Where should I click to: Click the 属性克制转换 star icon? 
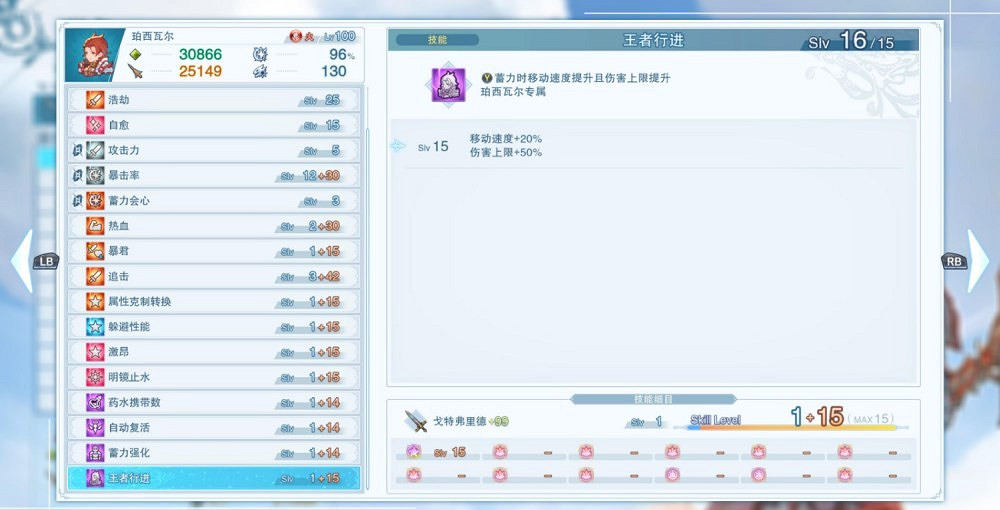click(x=95, y=302)
